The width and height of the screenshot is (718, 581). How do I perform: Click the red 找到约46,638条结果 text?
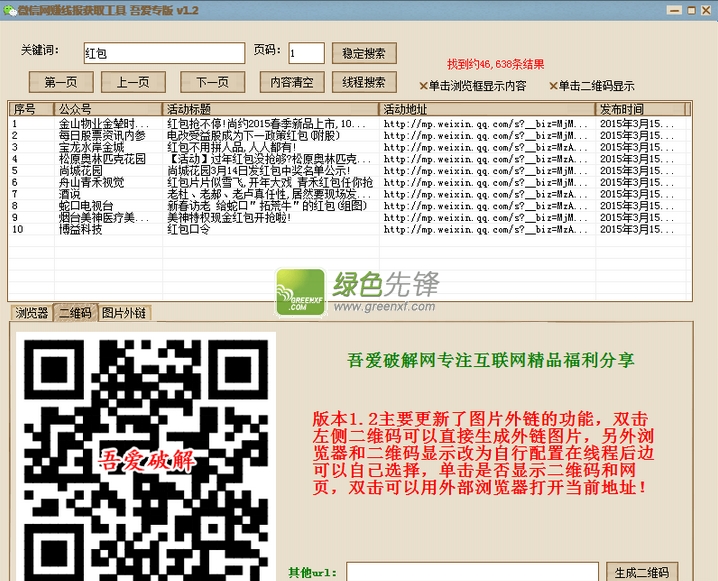point(495,64)
